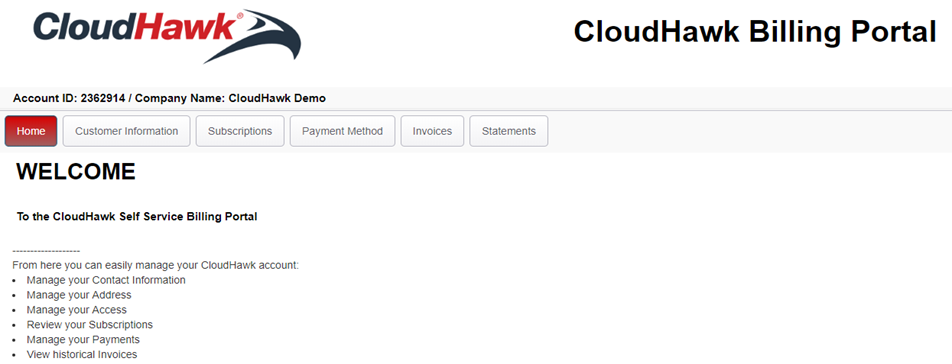Image resolution: width=952 pixels, height=364 pixels.
Task: Open the Invoices tab
Action: click(x=432, y=131)
